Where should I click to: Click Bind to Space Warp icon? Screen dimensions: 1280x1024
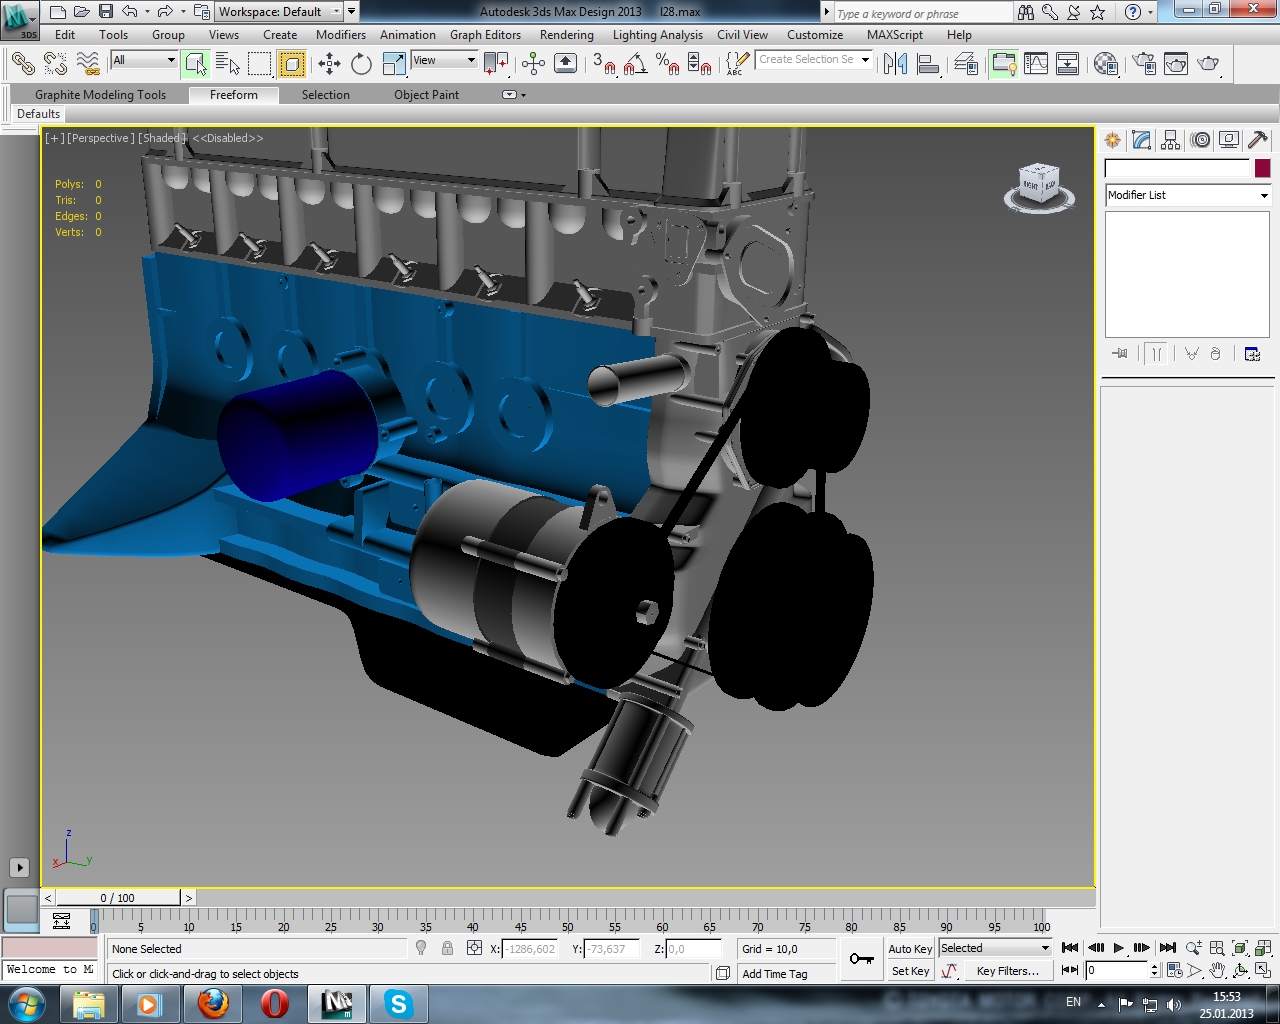(88, 64)
